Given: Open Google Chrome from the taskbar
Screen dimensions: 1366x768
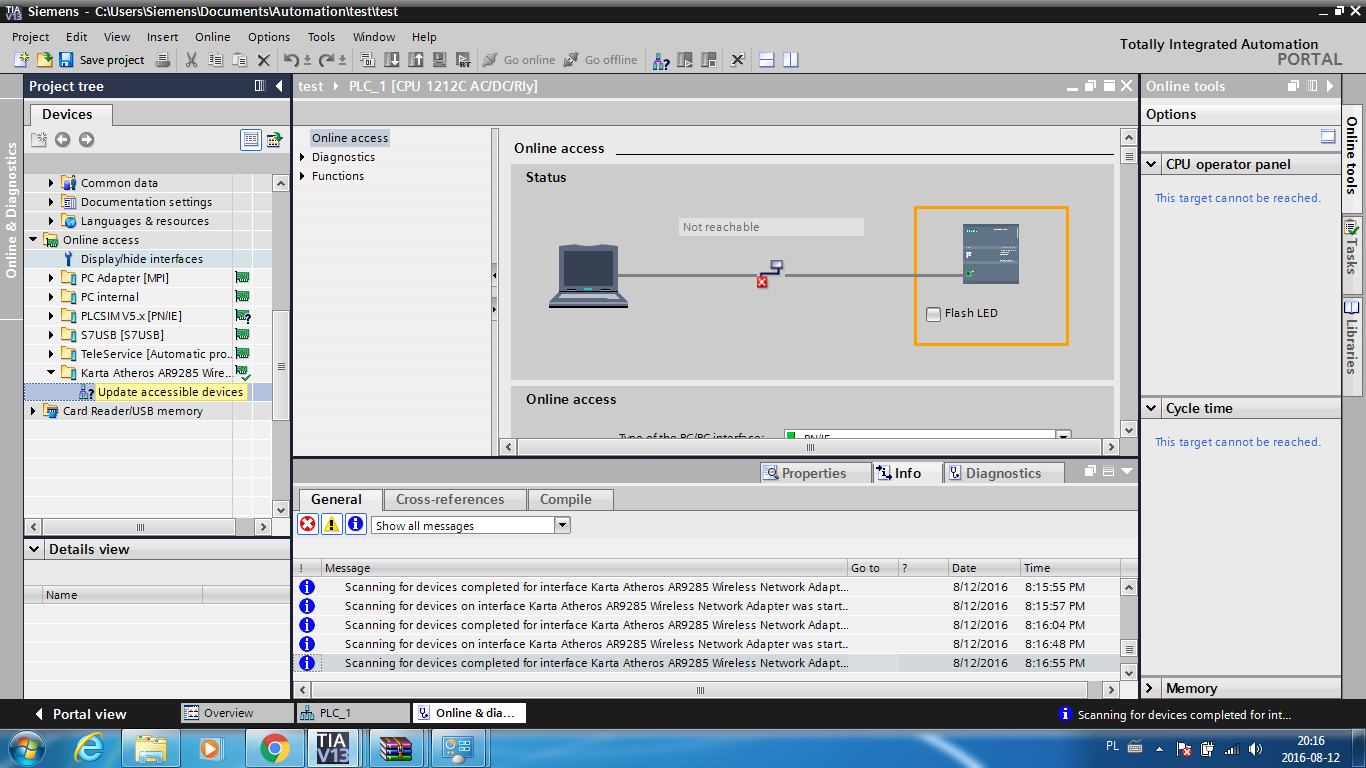Looking at the screenshot, I should [274, 747].
